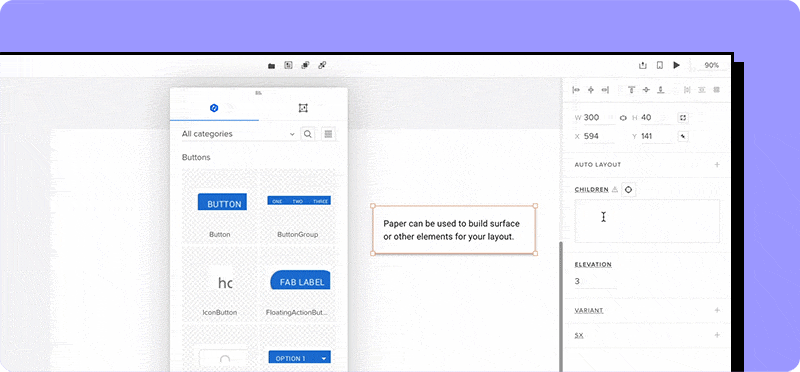Viewport: 800px width, 372px height.
Task: Edit the Elevation value field showing 3
Action: [595, 282]
